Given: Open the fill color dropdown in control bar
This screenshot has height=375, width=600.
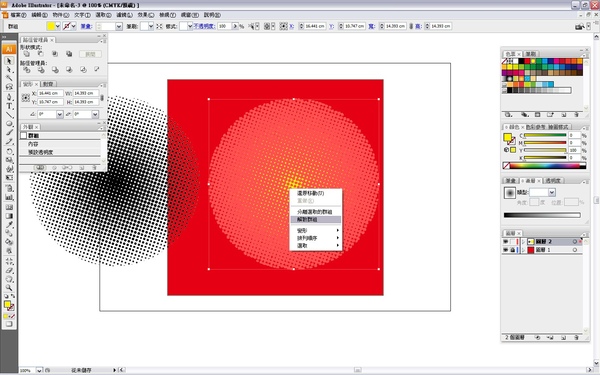Looking at the screenshot, I should pyautogui.click(x=58, y=26).
